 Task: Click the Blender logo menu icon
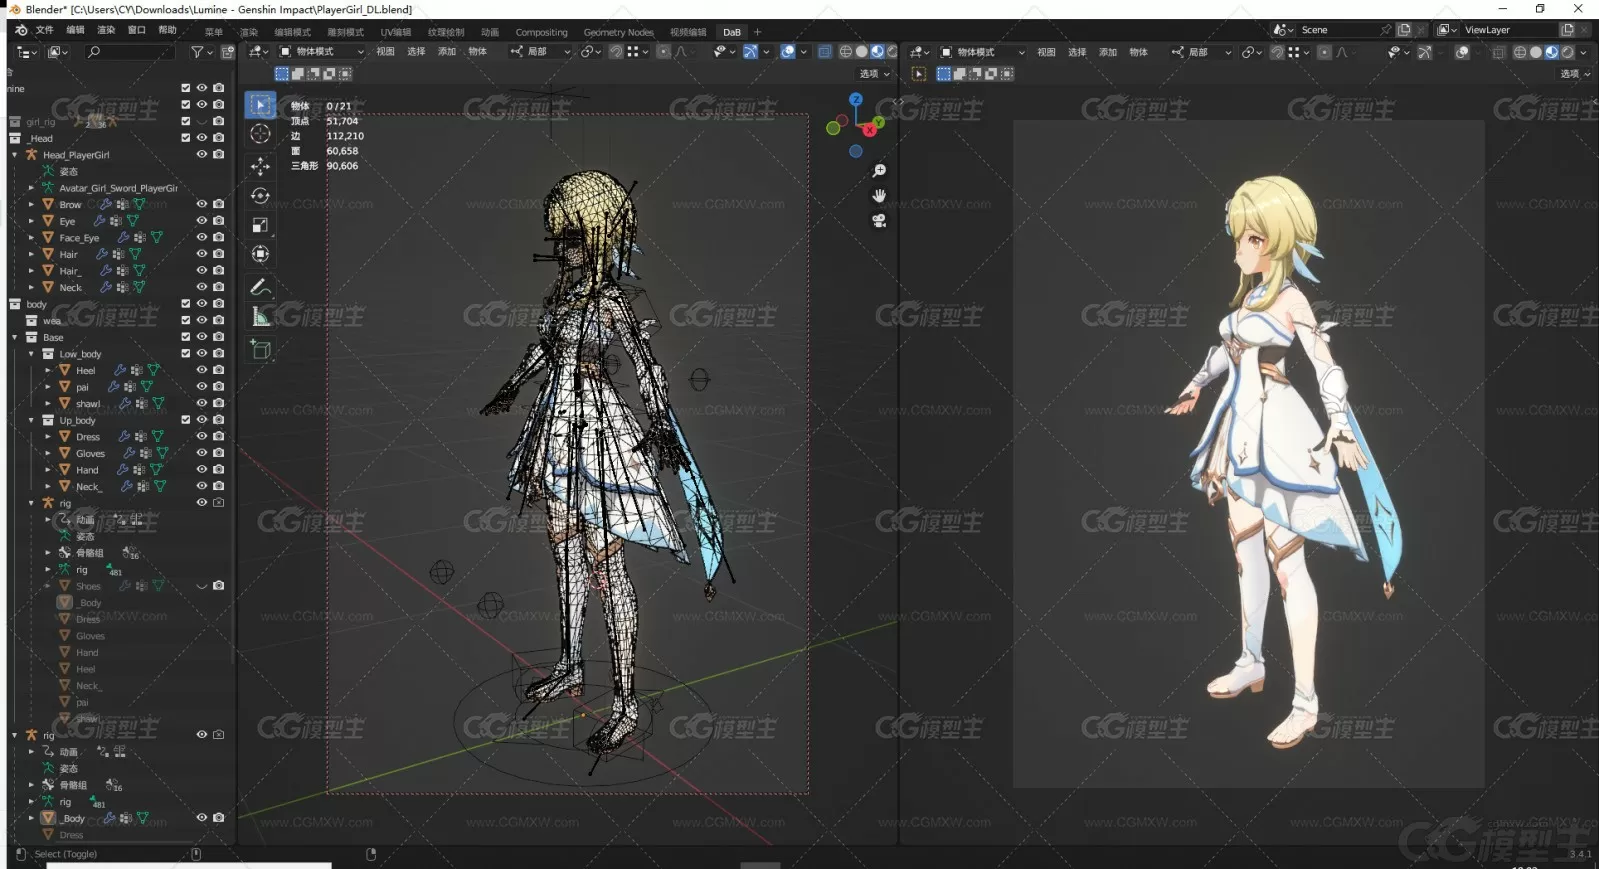point(21,30)
